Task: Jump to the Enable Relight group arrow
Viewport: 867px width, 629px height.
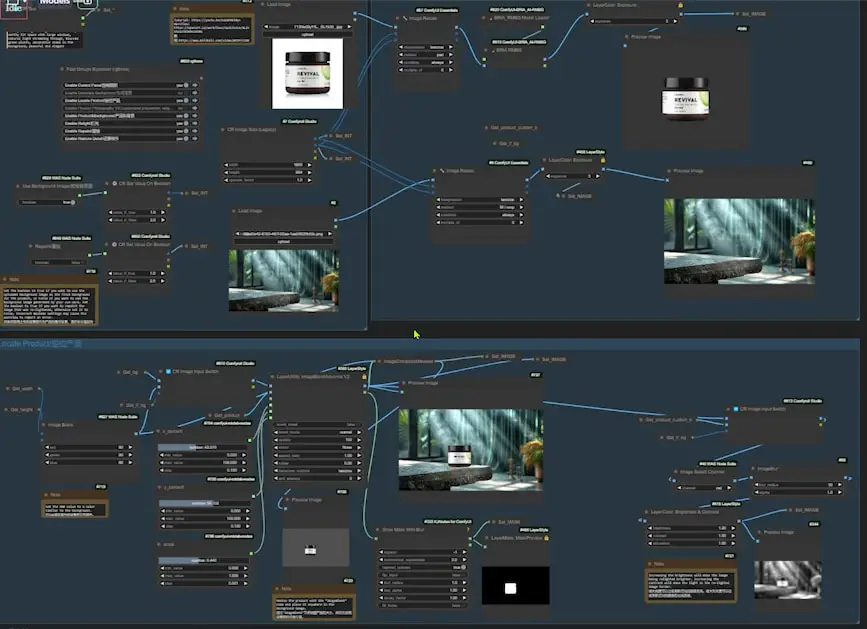Action: (195, 123)
